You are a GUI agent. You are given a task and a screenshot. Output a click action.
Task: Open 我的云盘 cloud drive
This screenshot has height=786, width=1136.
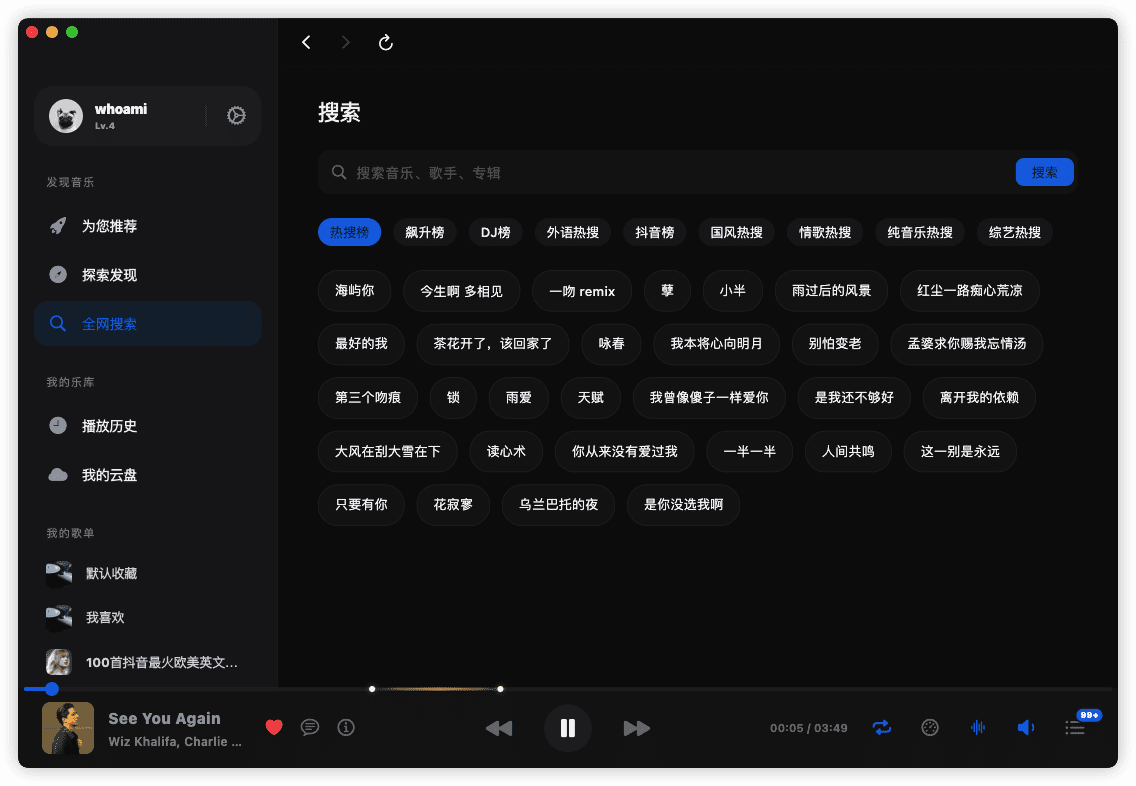click(148, 474)
